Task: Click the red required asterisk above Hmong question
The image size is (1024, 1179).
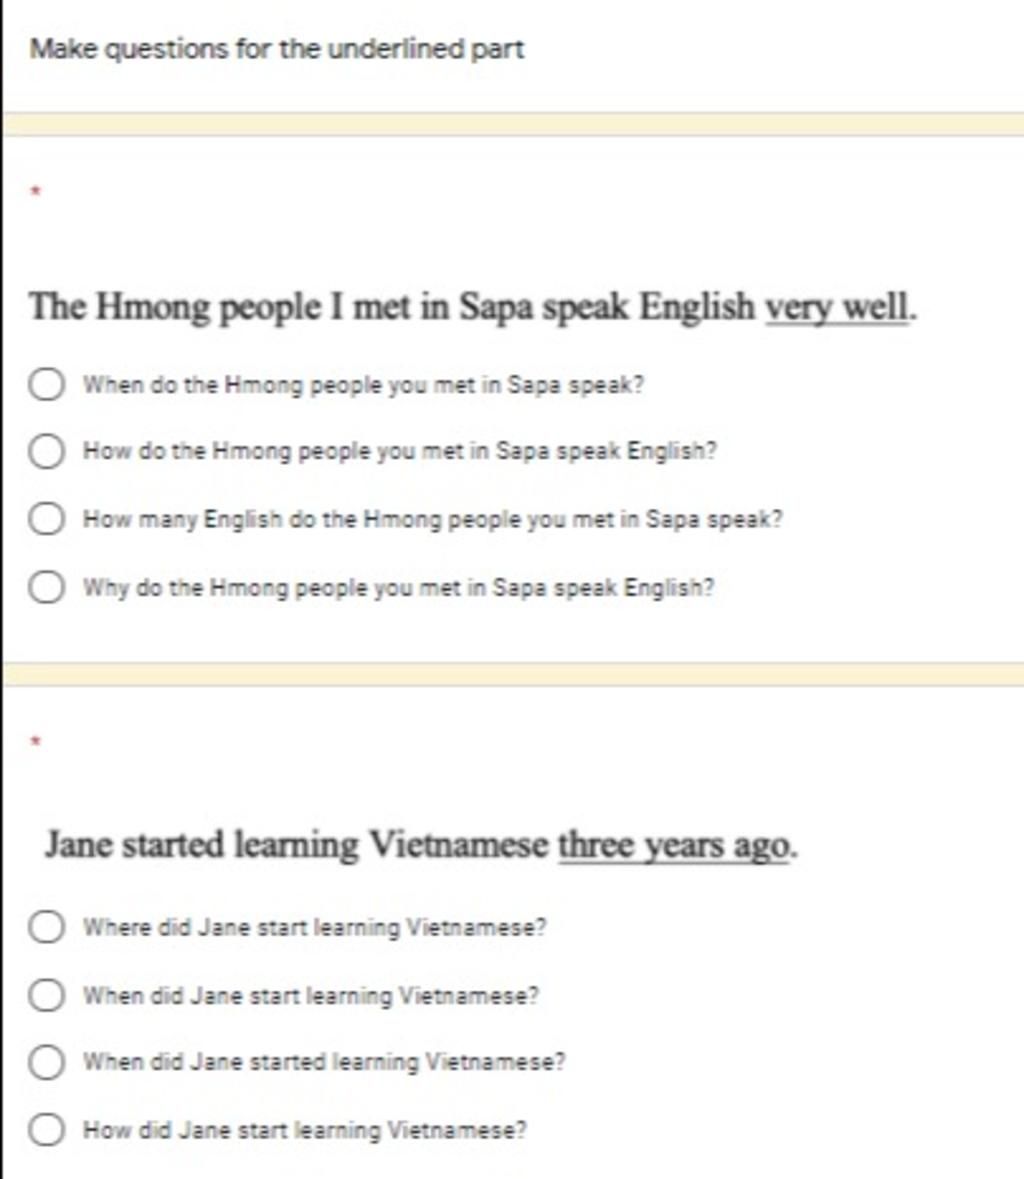Action: (x=35, y=191)
